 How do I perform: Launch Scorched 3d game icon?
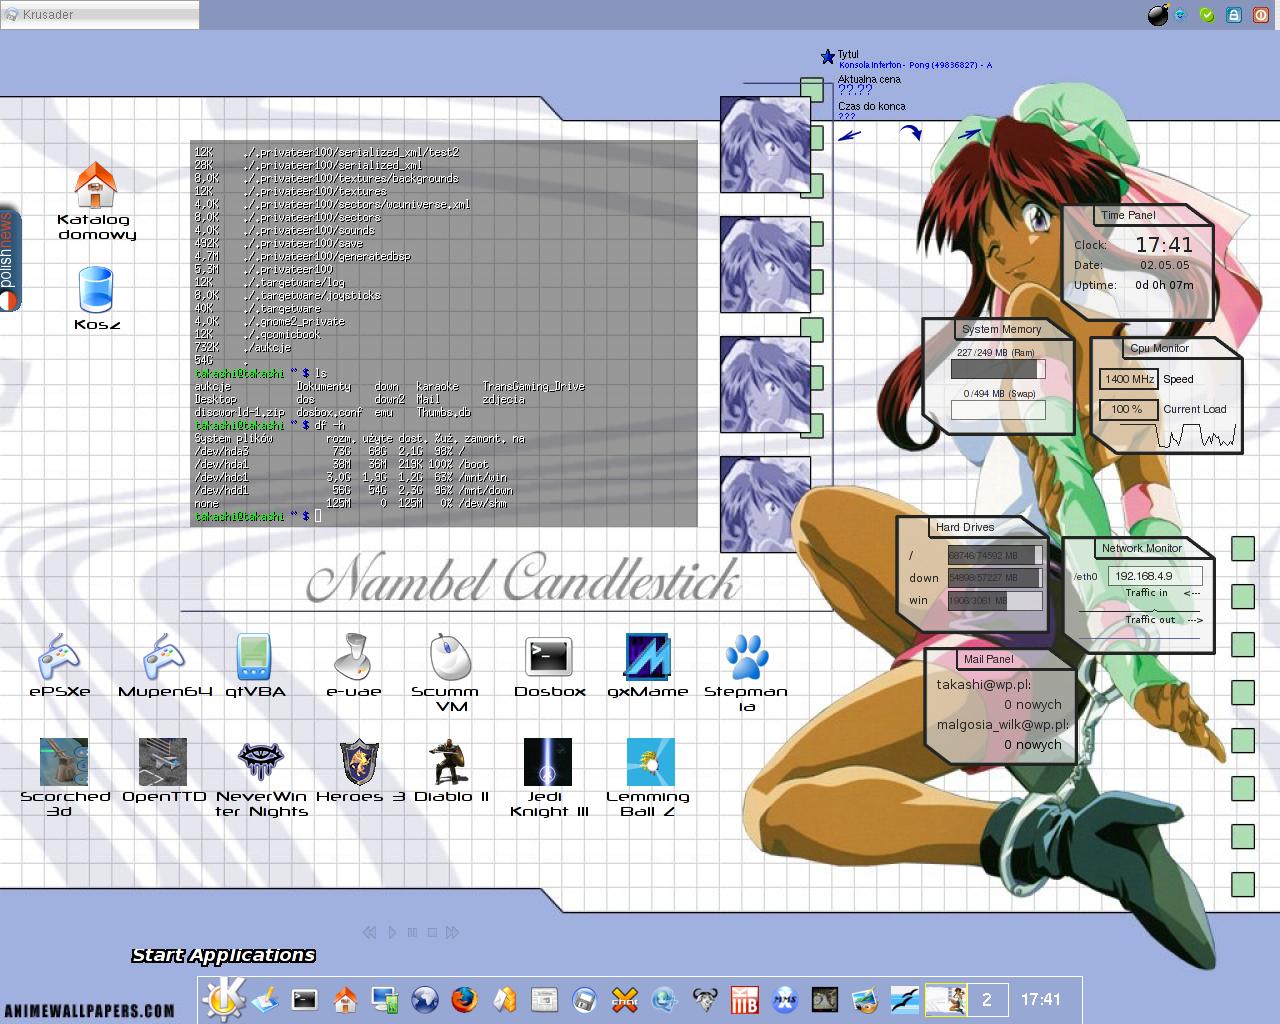(x=64, y=762)
